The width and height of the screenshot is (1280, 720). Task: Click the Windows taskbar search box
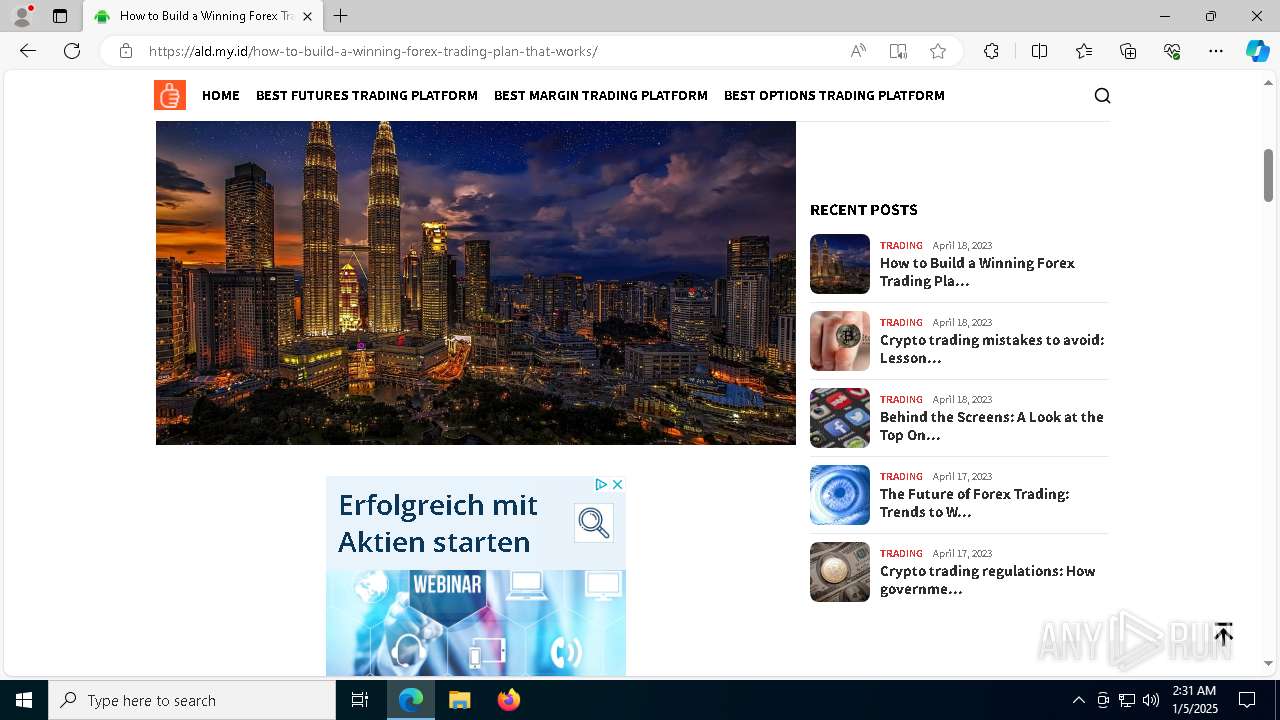click(192, 700)
